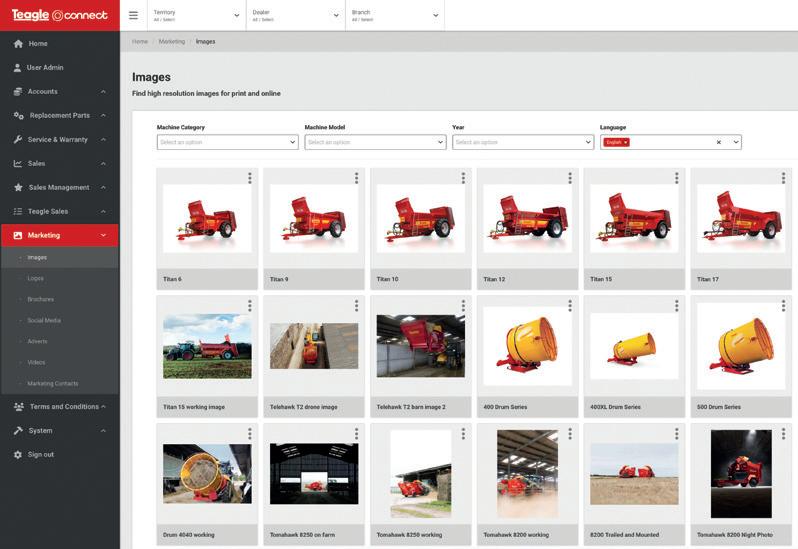Collapse the Marketing menu chevron

(x=103, y=235)
